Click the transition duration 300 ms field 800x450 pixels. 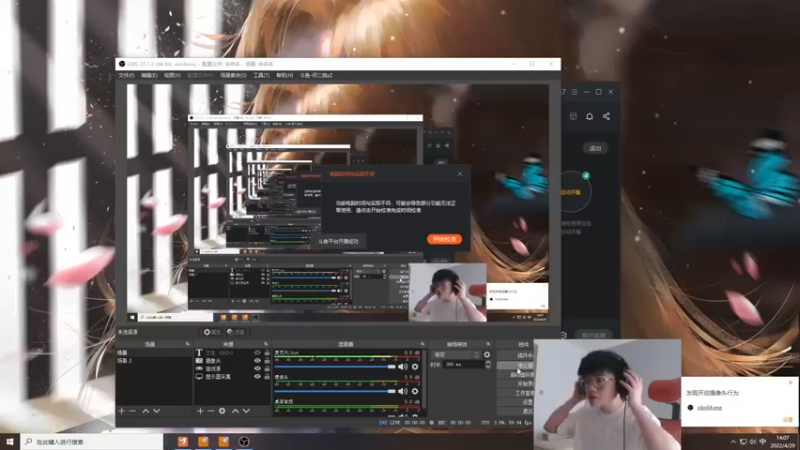[x=464, y=364]
